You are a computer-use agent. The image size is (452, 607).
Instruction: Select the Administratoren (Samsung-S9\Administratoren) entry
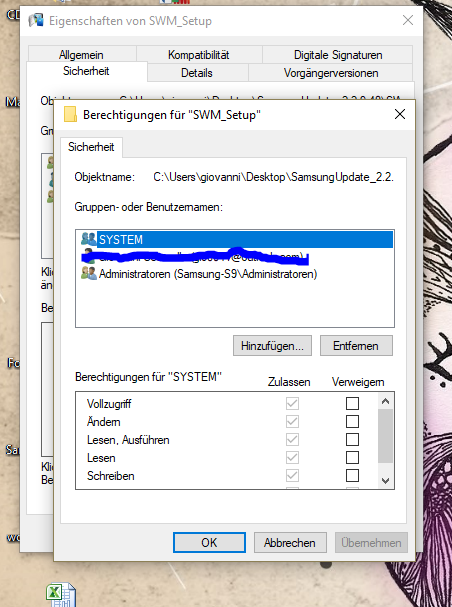click(x=208, y=274)
